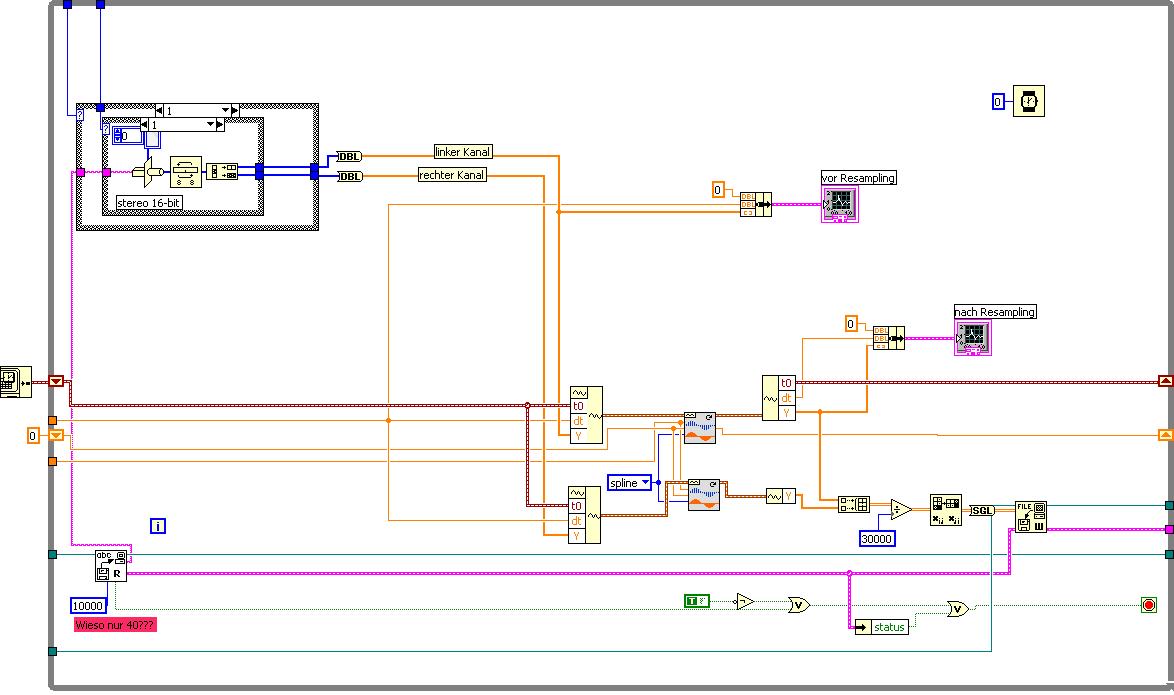Click the loop stop condition terminal

[1149, 604]
